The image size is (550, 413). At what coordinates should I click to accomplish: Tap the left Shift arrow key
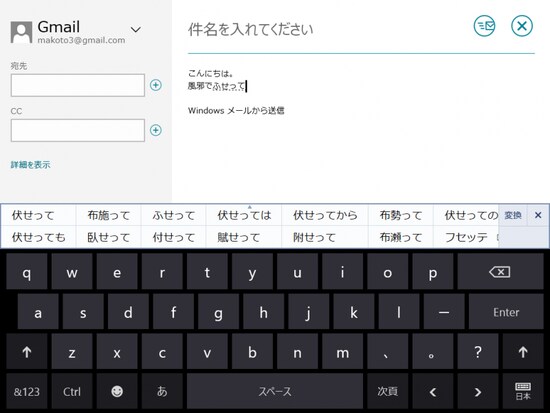click(27, 352)
